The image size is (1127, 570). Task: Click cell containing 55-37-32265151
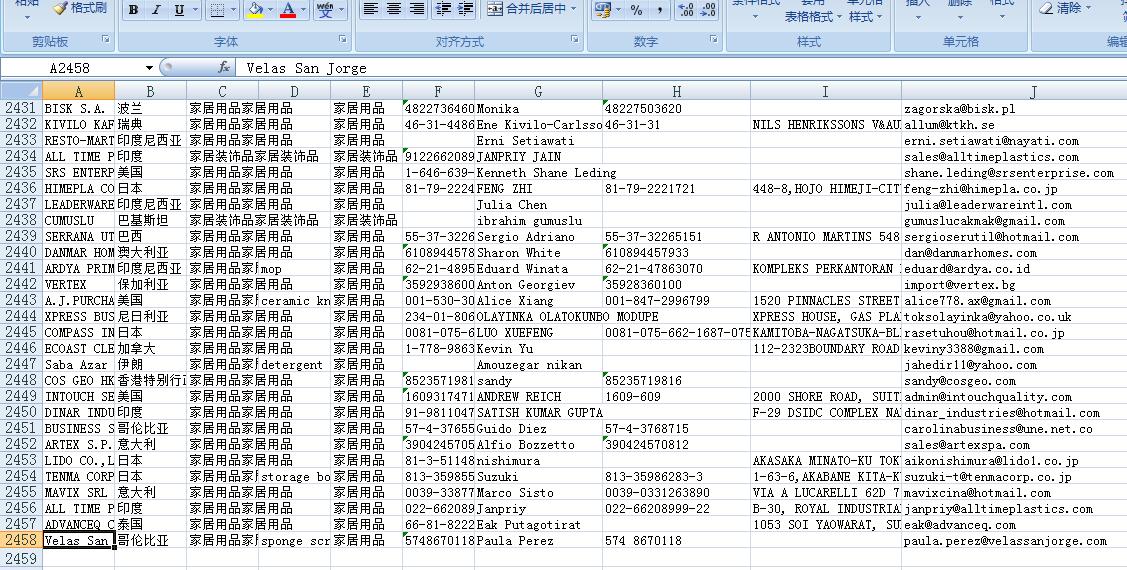[676, 236]
